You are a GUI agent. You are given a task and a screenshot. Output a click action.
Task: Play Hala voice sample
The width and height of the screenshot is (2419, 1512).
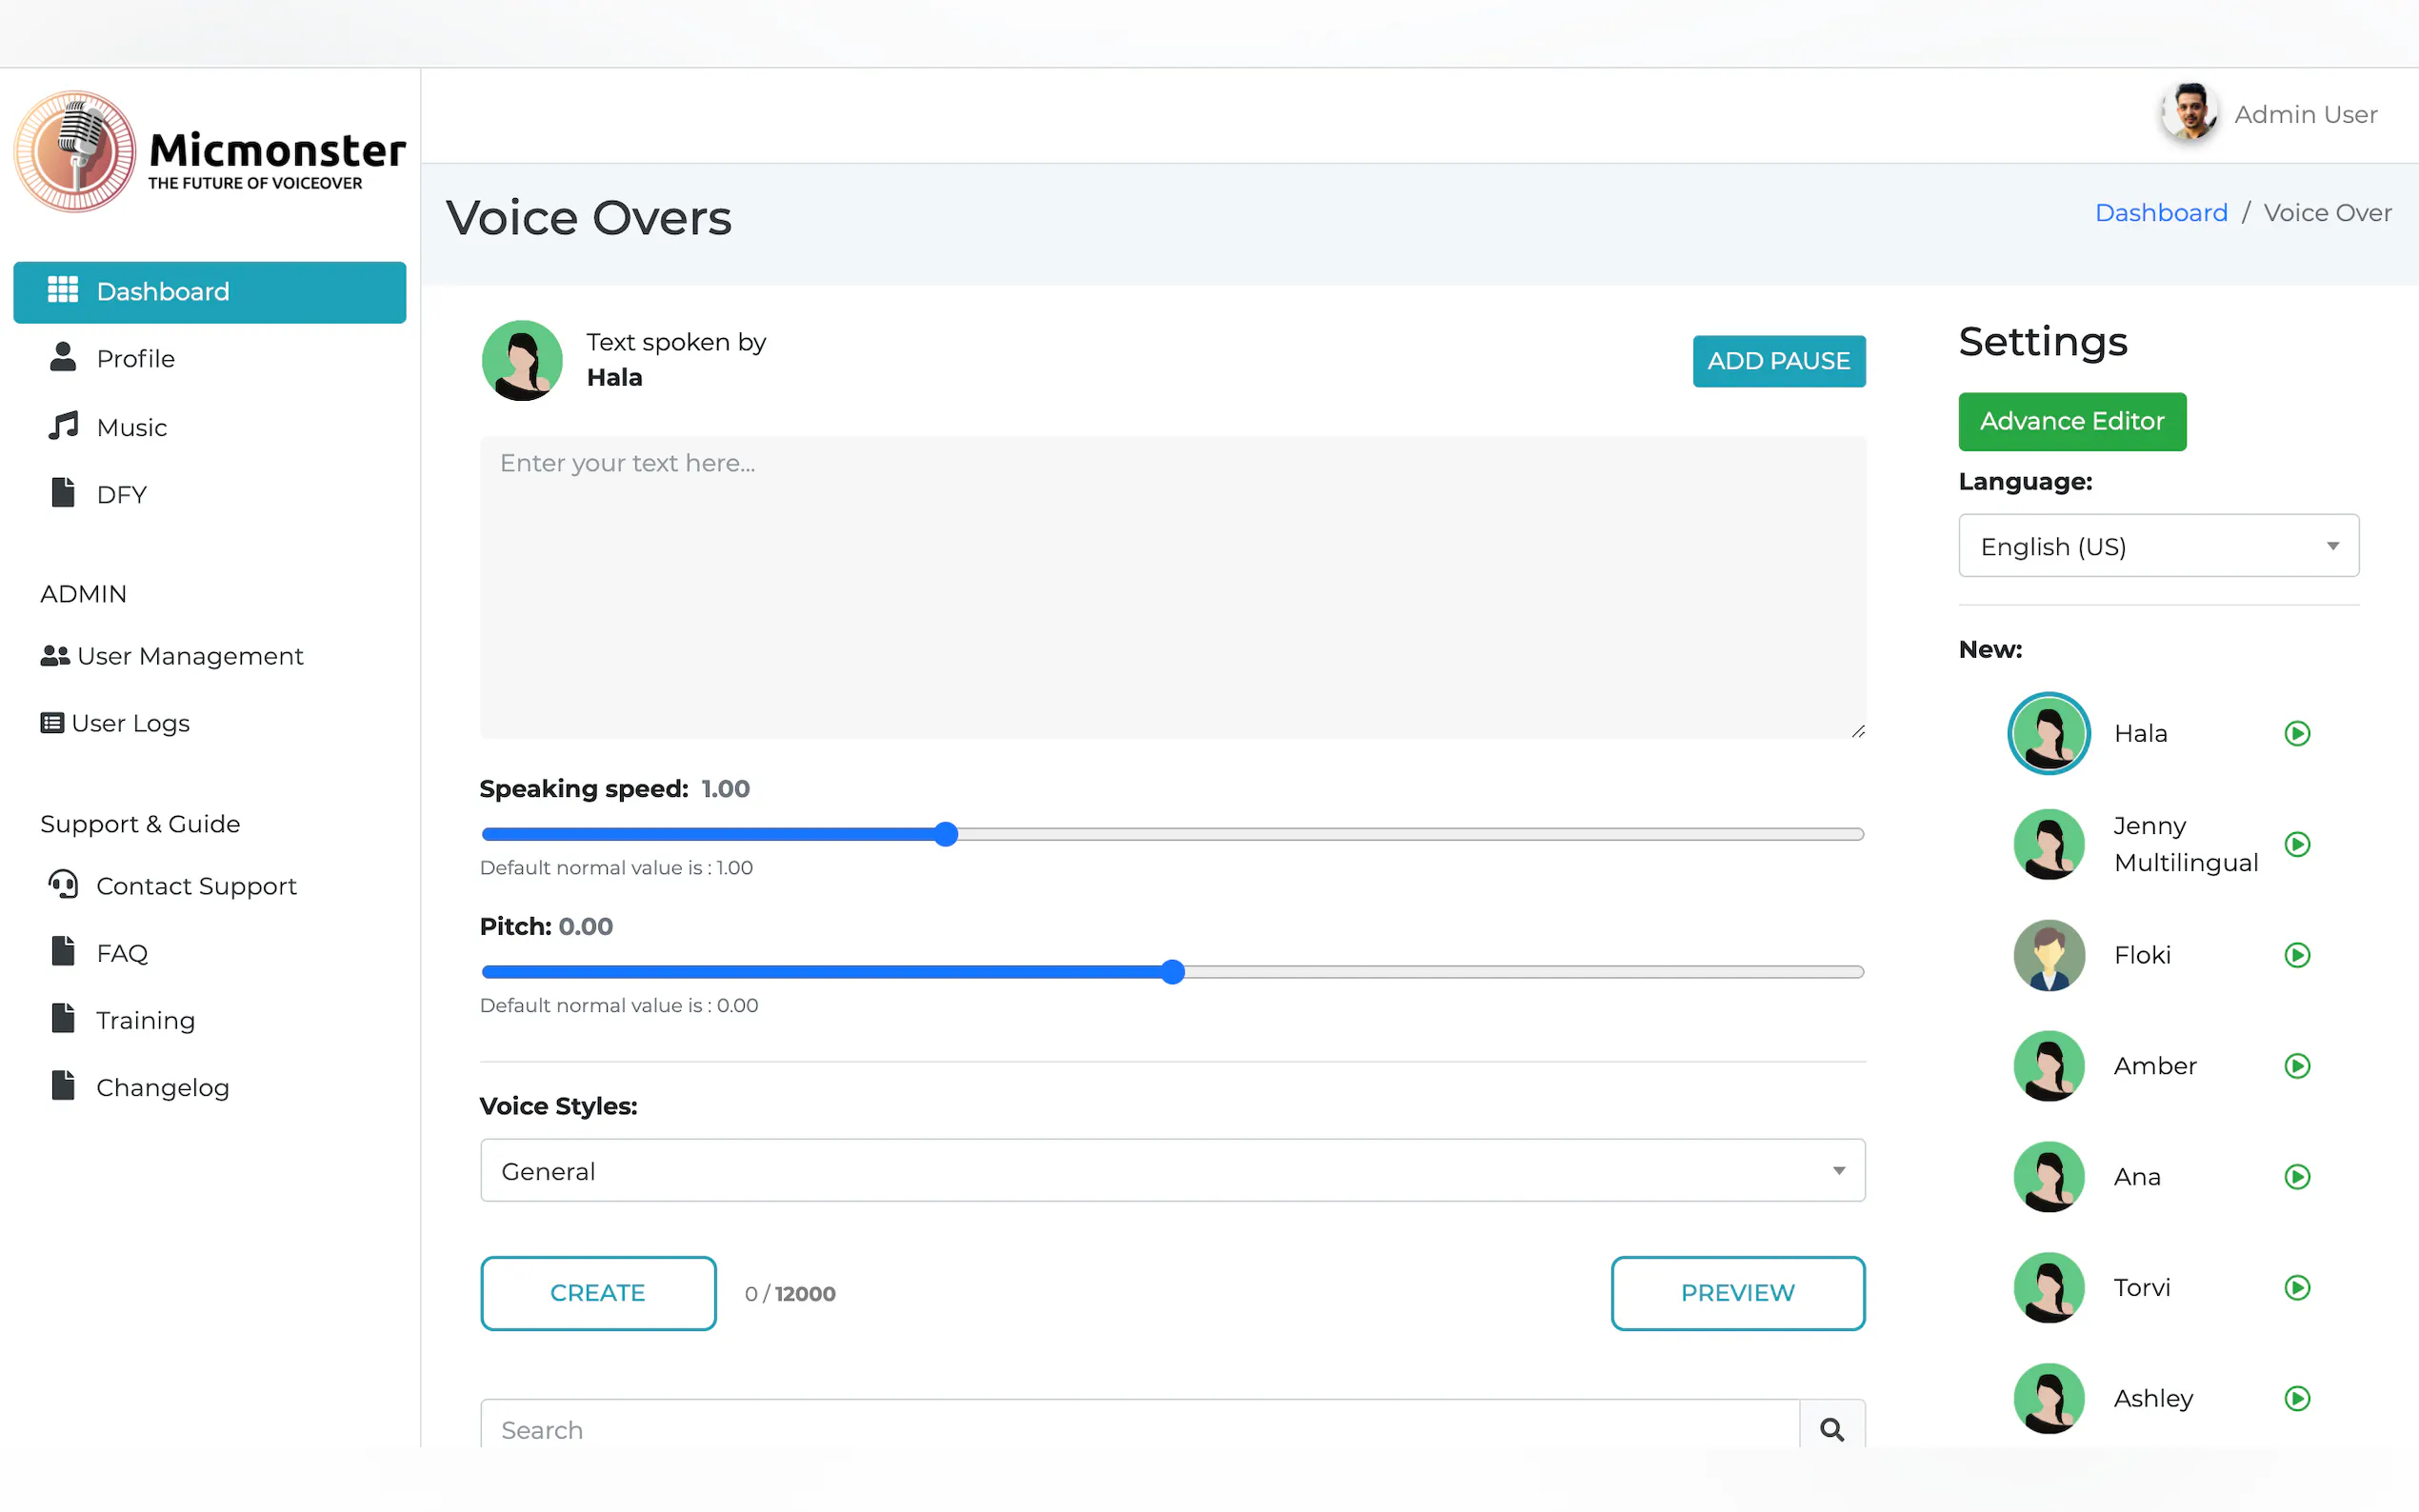(2296, 733)
